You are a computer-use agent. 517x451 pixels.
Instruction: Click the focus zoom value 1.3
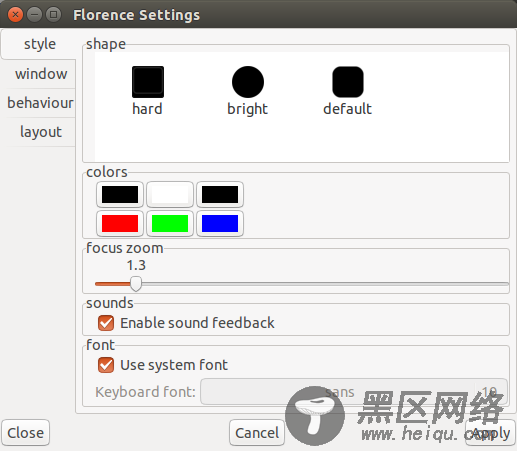pyautogui.click(x=136, y=265)
